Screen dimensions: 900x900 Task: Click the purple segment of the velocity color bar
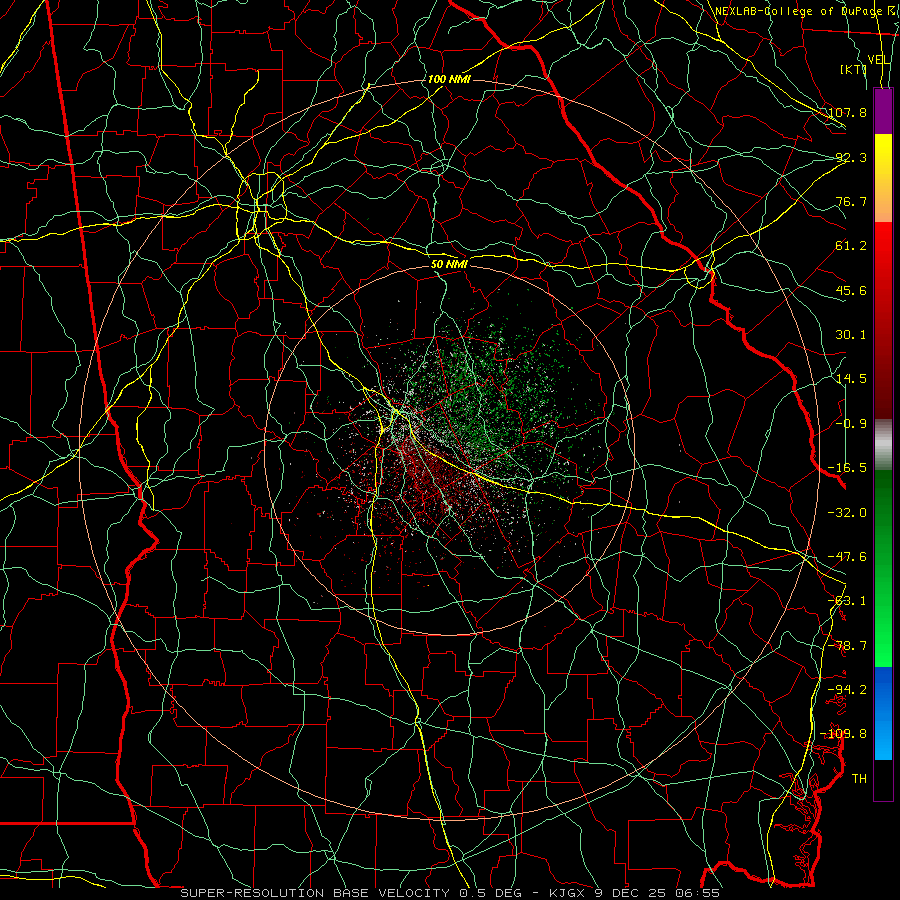point(883,111)
